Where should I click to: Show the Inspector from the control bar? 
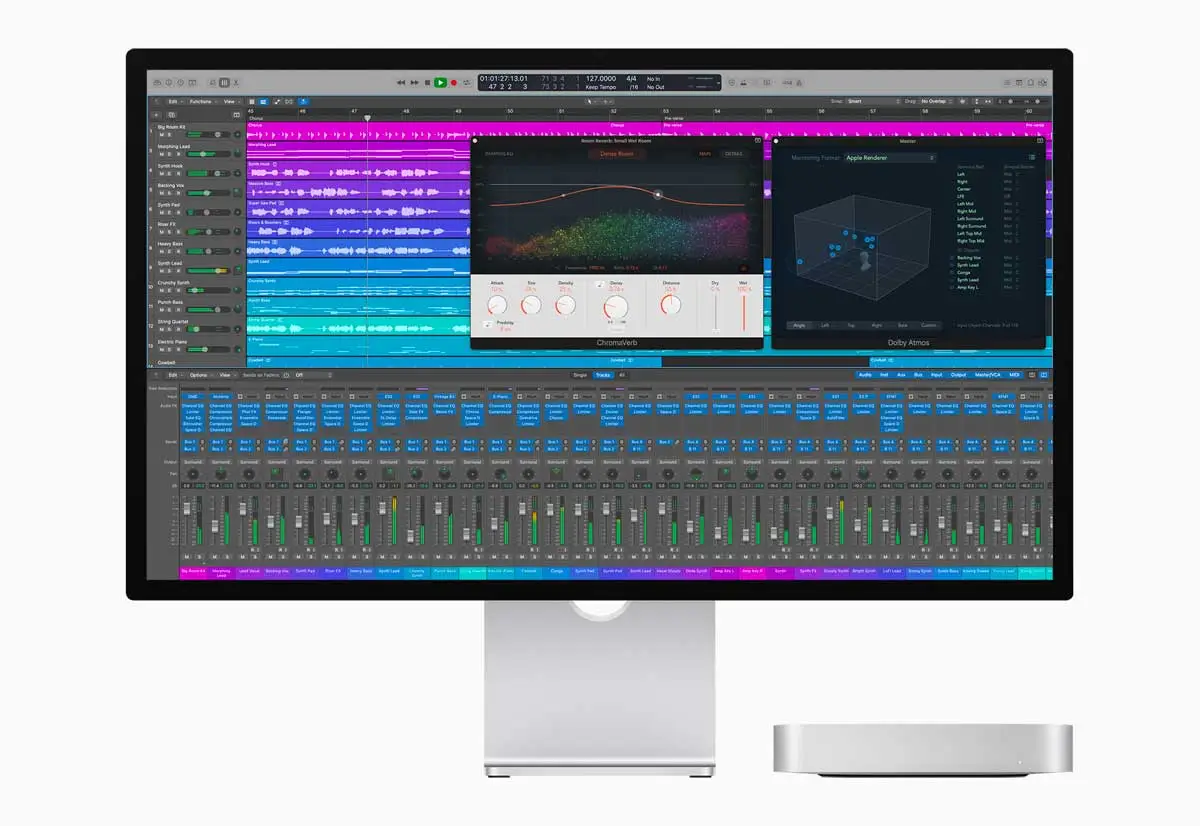pyautogui.click(x=169, y=83)
